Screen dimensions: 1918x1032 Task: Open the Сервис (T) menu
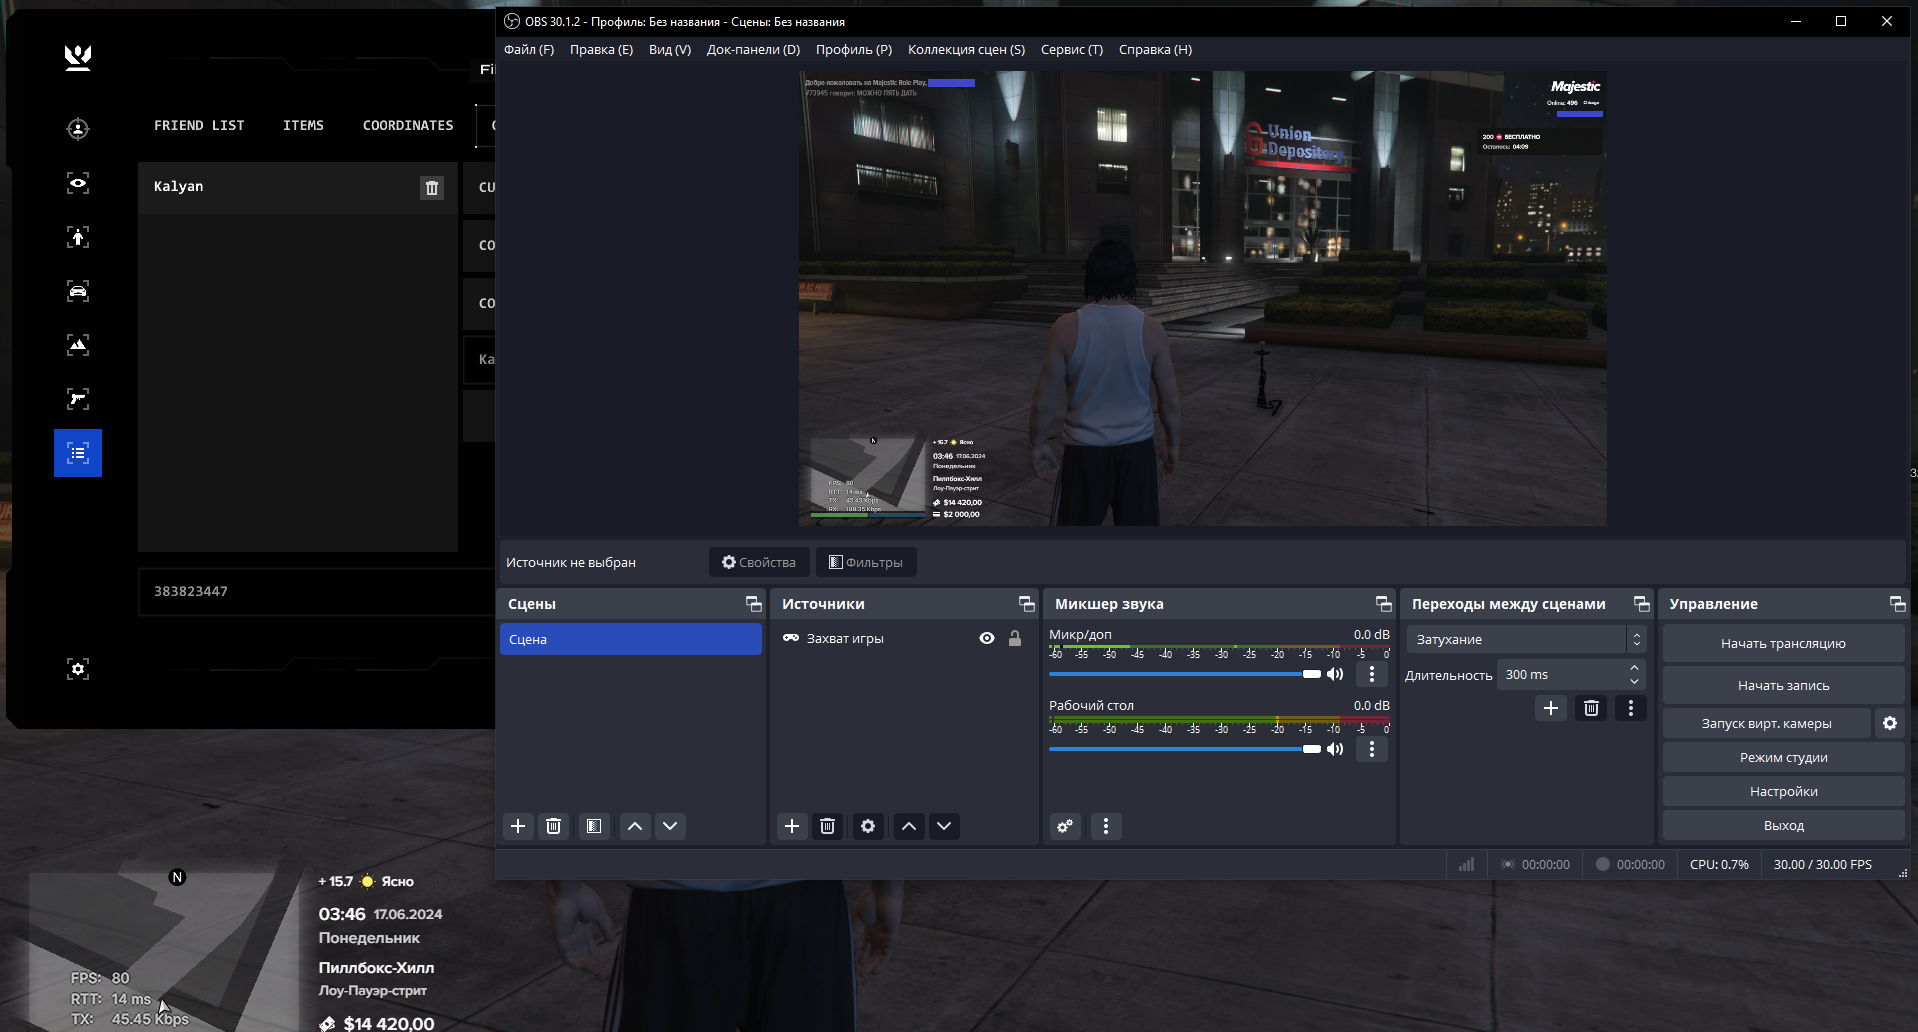click(x=1071, y=50)
